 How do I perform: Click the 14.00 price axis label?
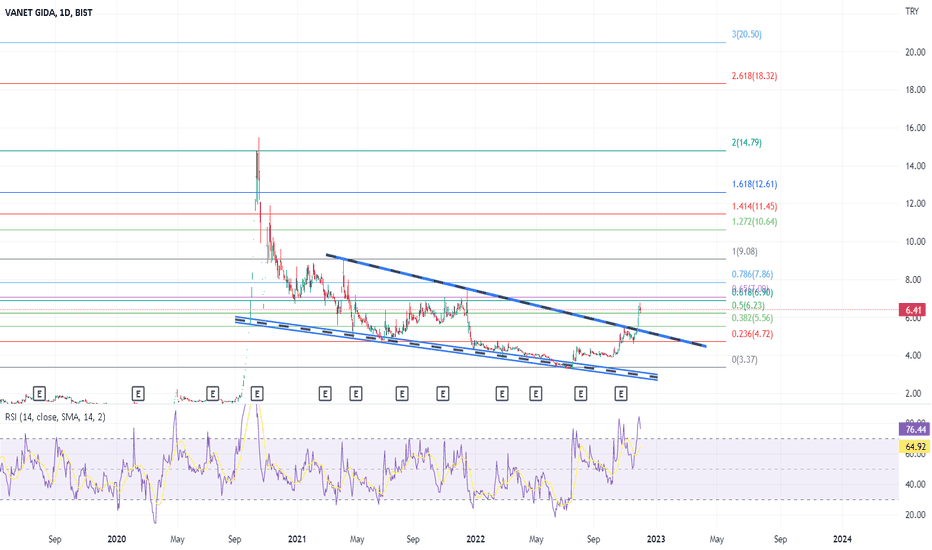pyautogui.click(x=915, y=166)
